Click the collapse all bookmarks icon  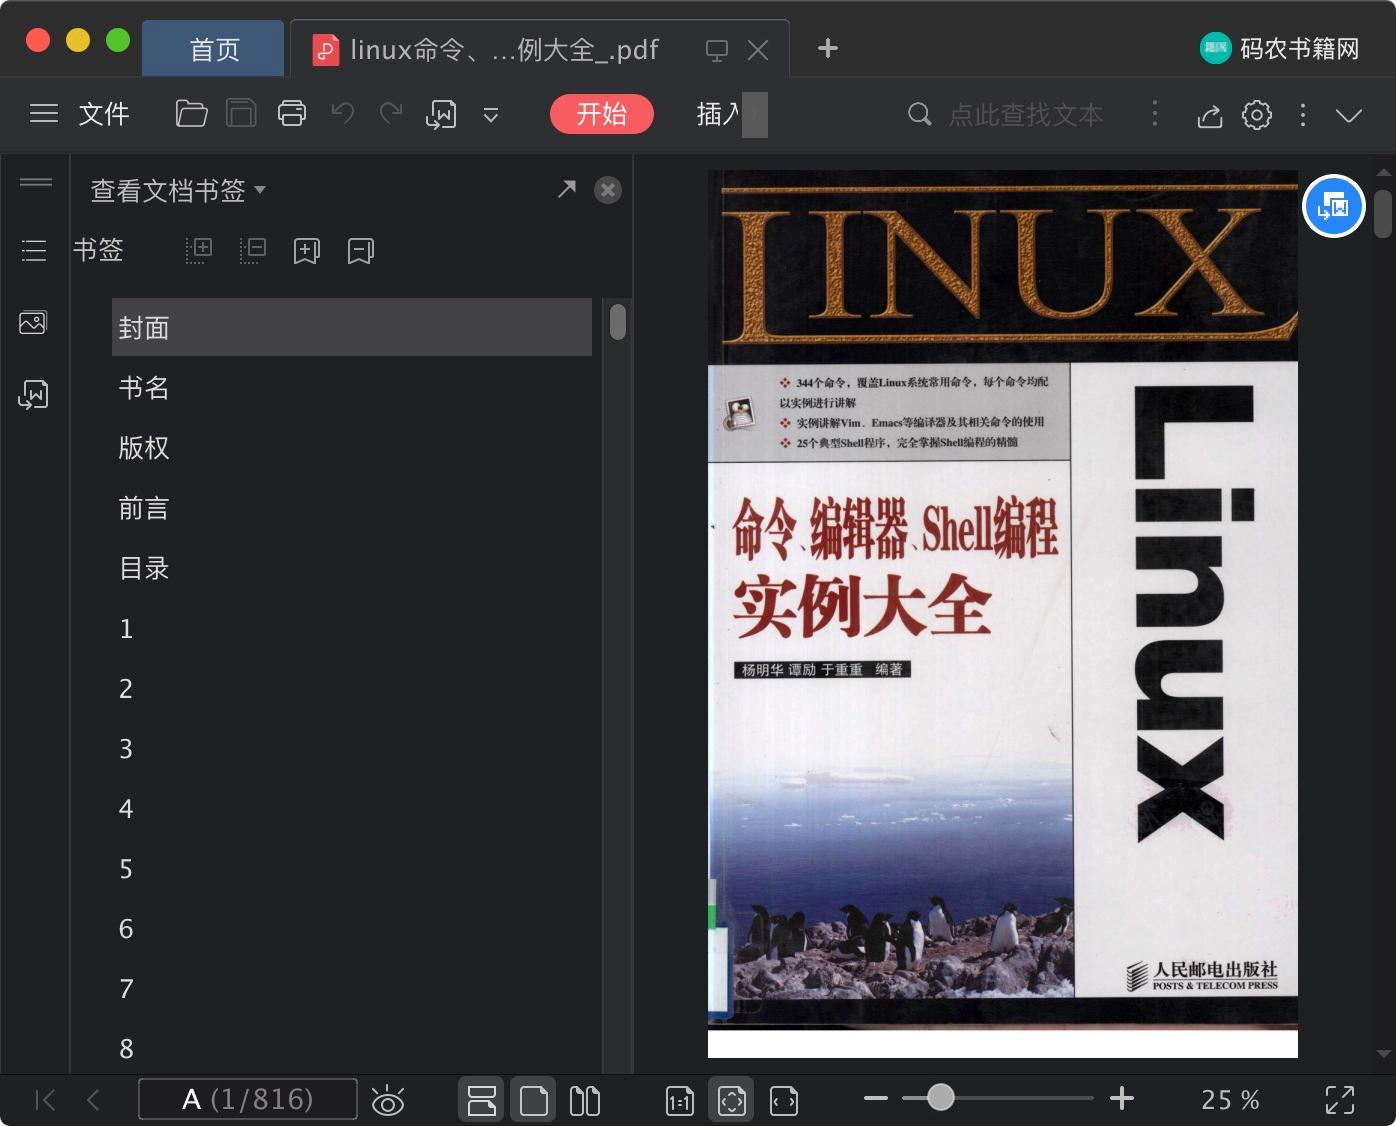point(253,250)
